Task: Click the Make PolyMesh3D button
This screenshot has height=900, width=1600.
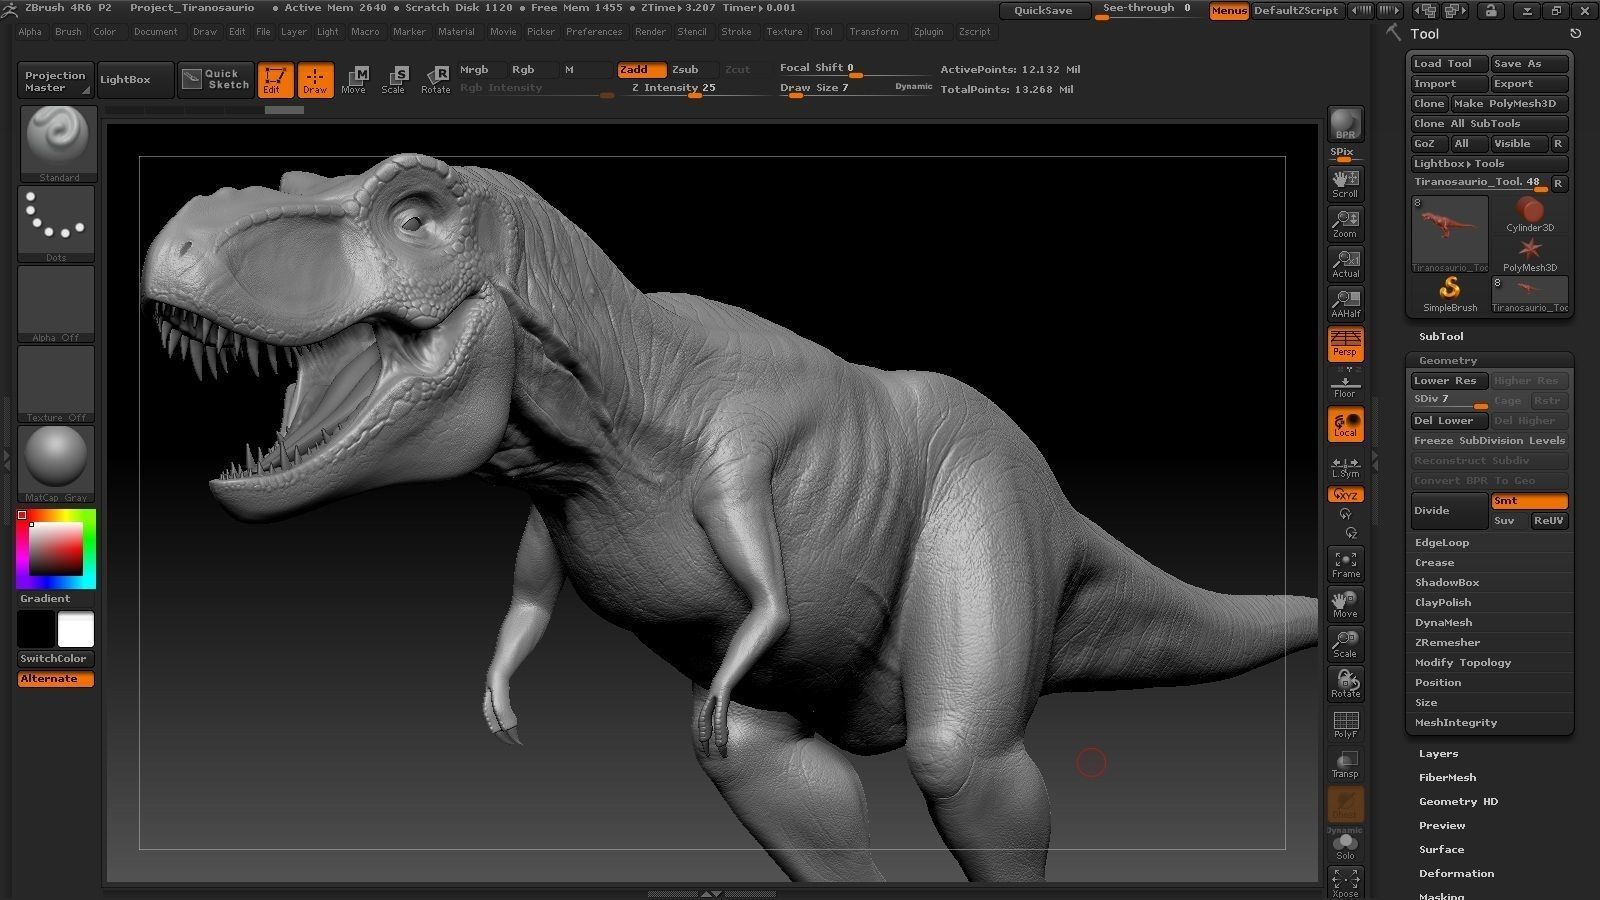Action: pos(1510,103)
